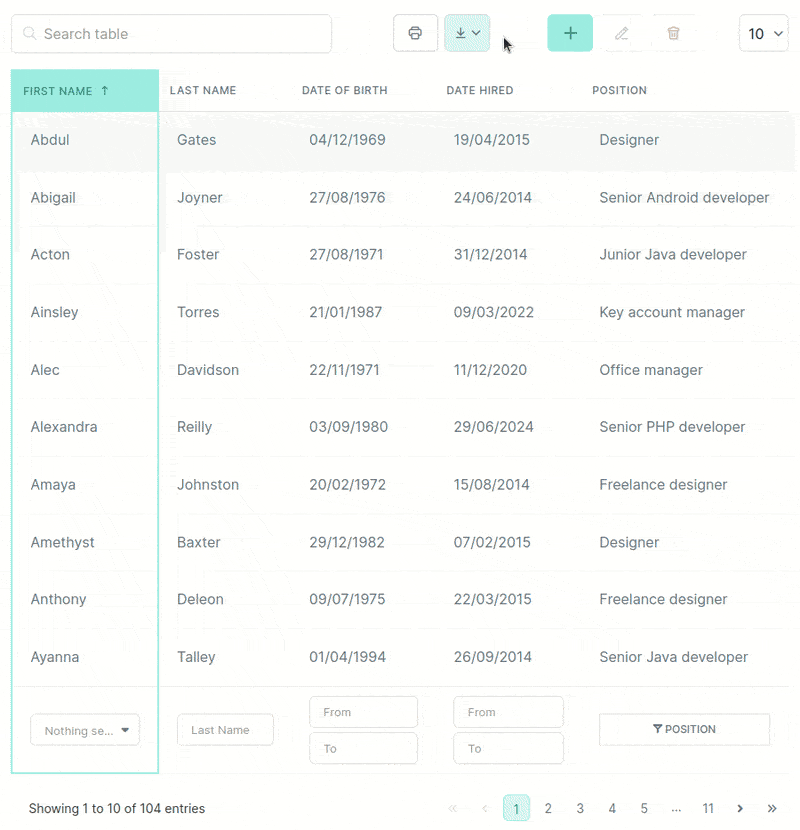Click the edit pencil icon

pyautogui.click(x=621, y=33)
